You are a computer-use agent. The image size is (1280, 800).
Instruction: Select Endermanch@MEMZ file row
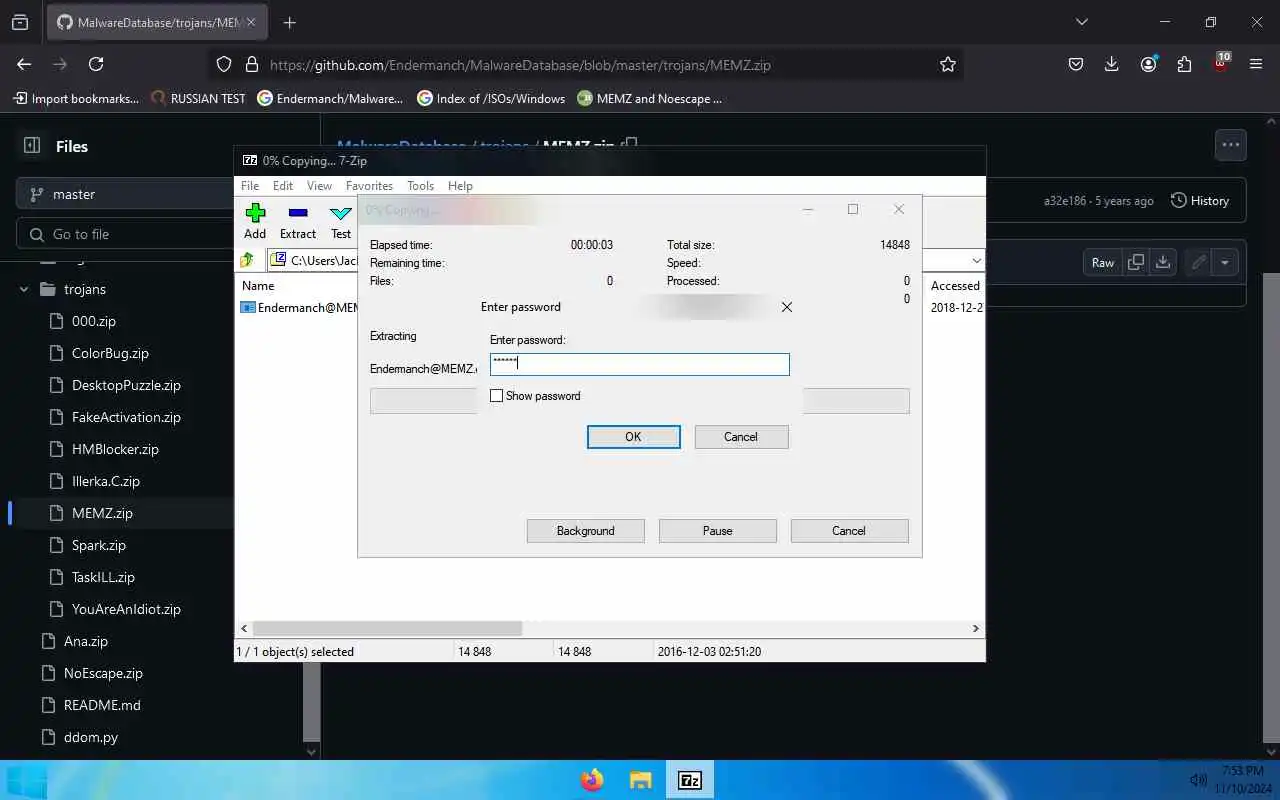click(299, 308)
